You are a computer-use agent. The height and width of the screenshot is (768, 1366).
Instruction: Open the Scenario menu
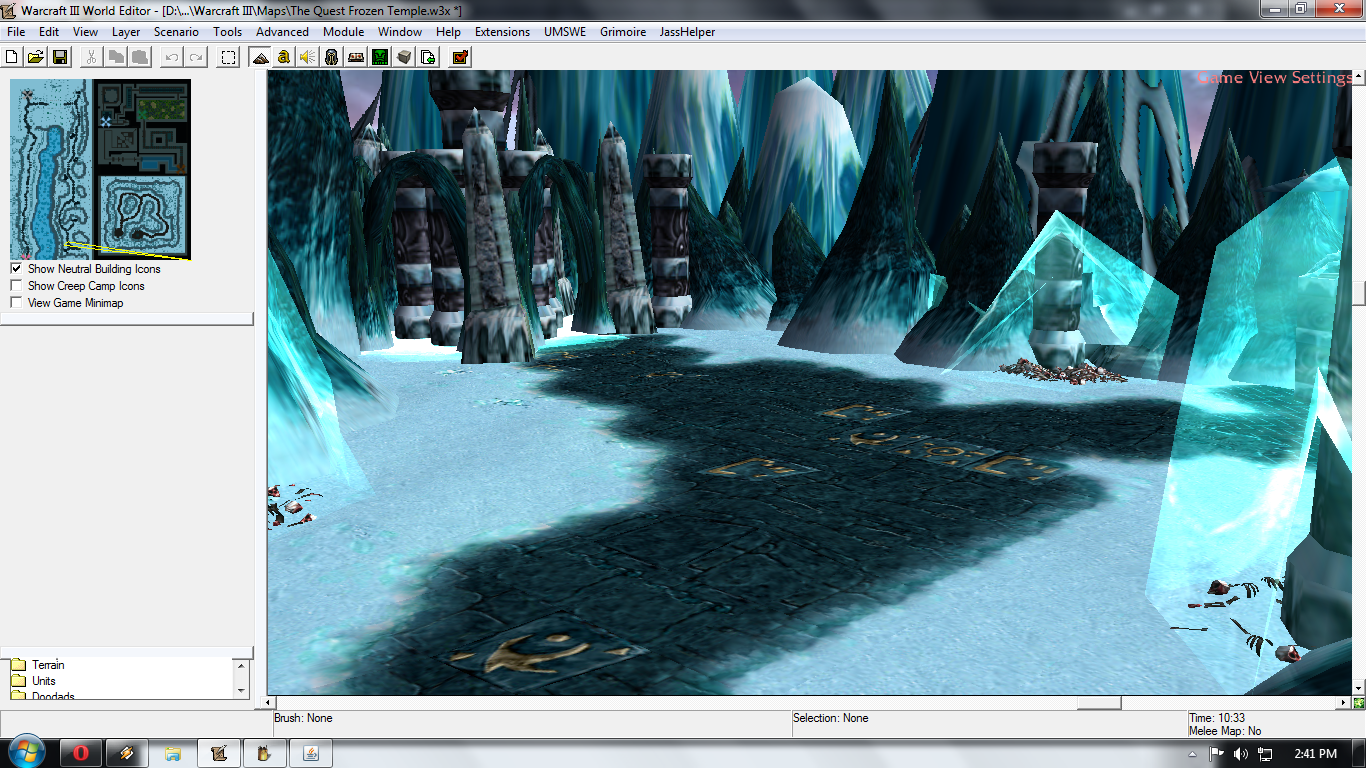pyautogui.click(x=176, y=32)
